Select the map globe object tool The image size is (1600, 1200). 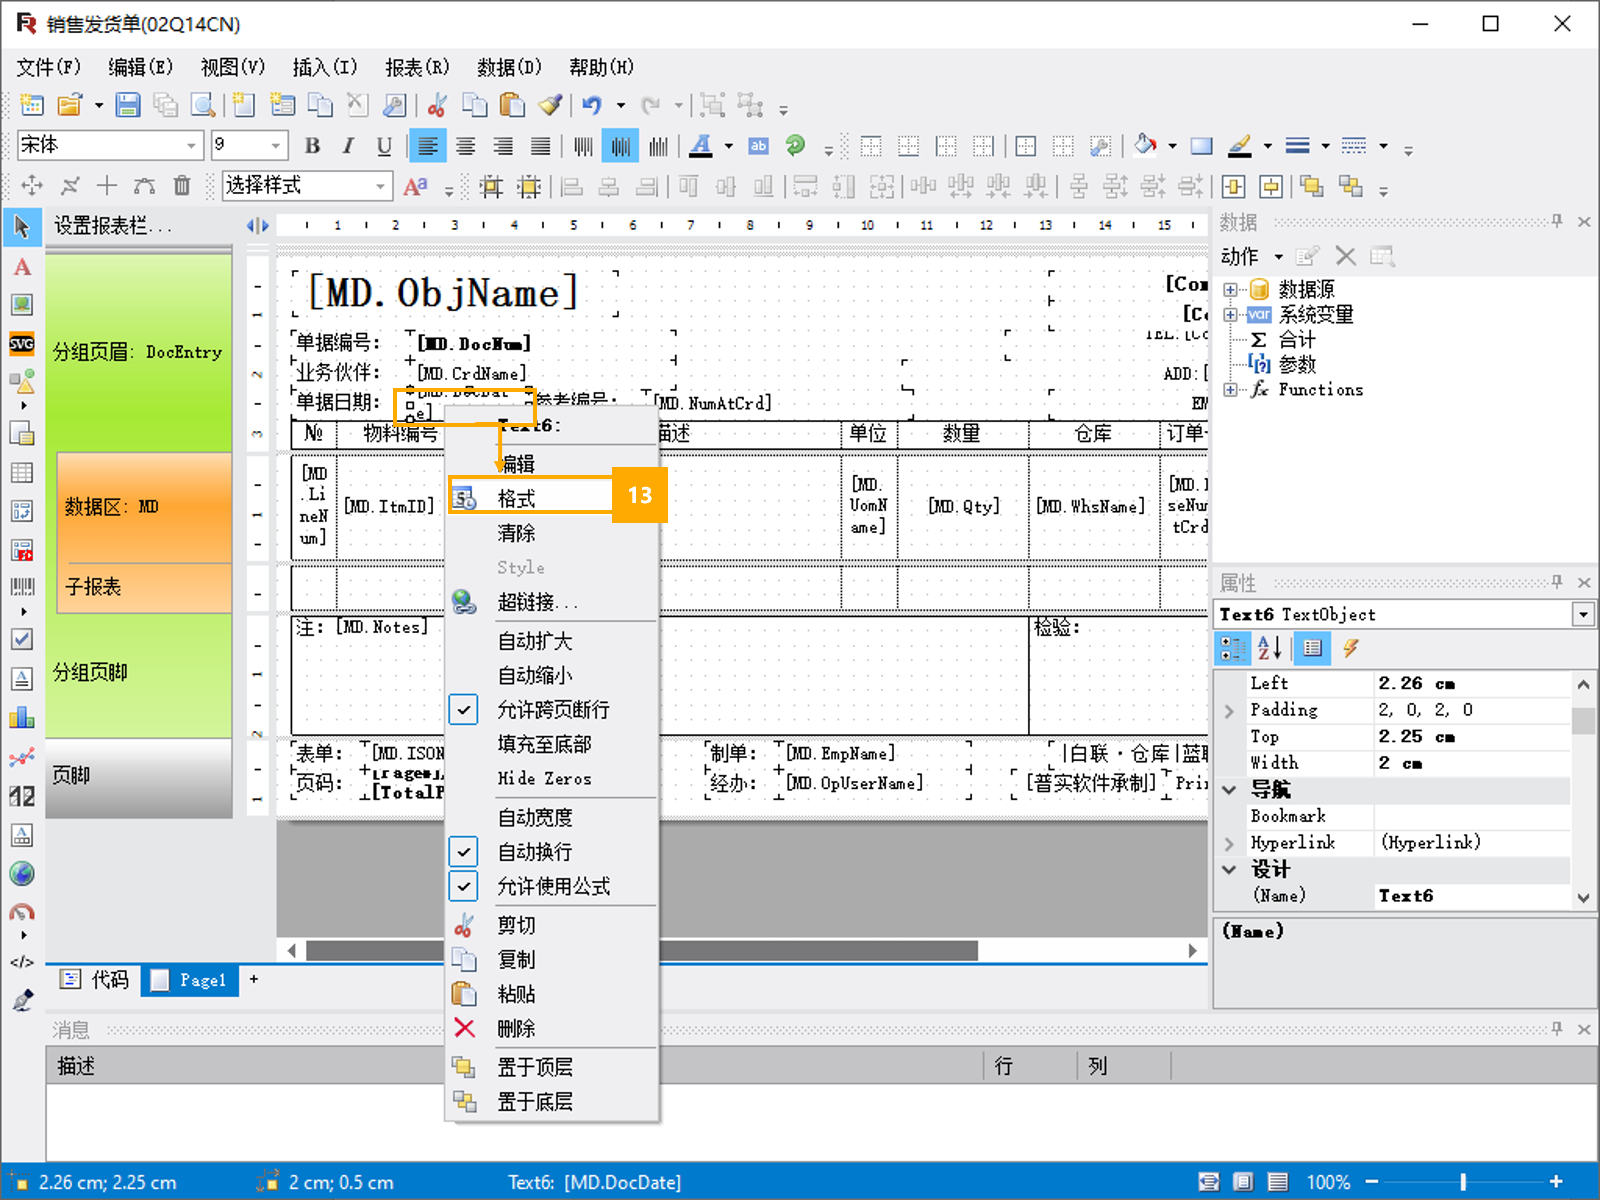(x=22, y=873)
